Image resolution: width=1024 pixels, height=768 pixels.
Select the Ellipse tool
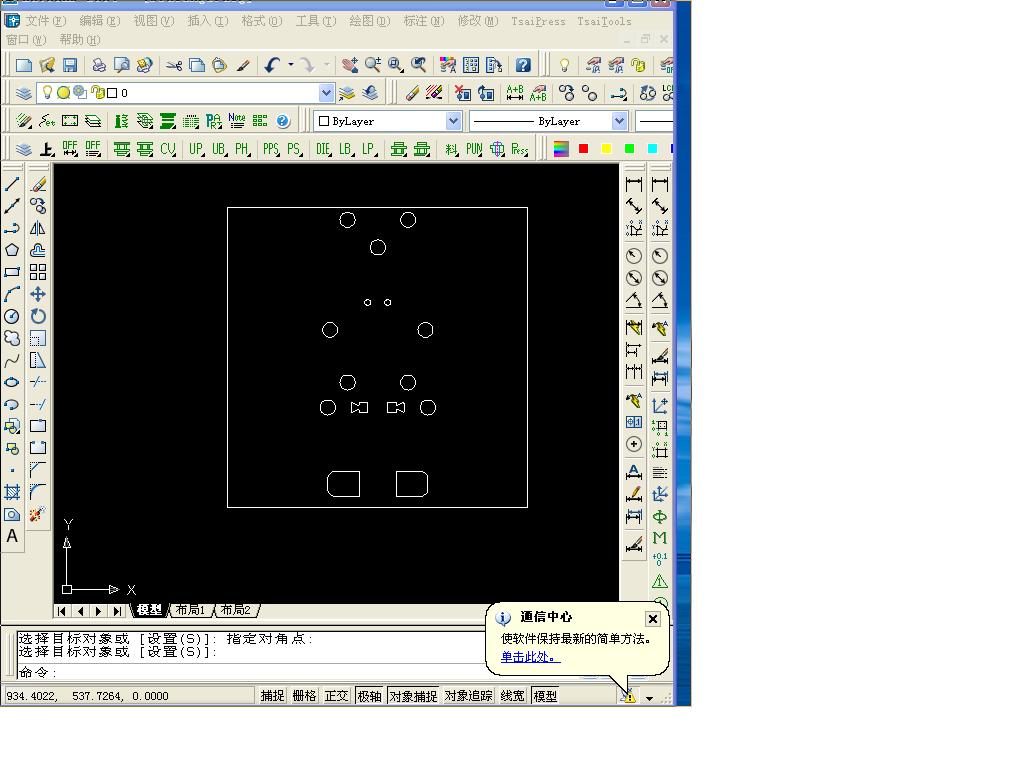coord(12,383)
